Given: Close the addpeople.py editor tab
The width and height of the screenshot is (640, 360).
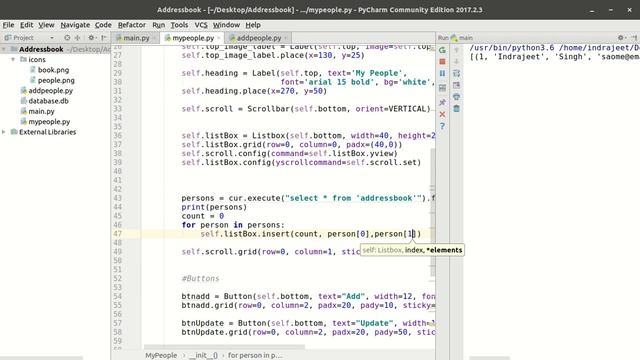Looking at the screenshot, I should pyautogui.click(x=286, y=38).
